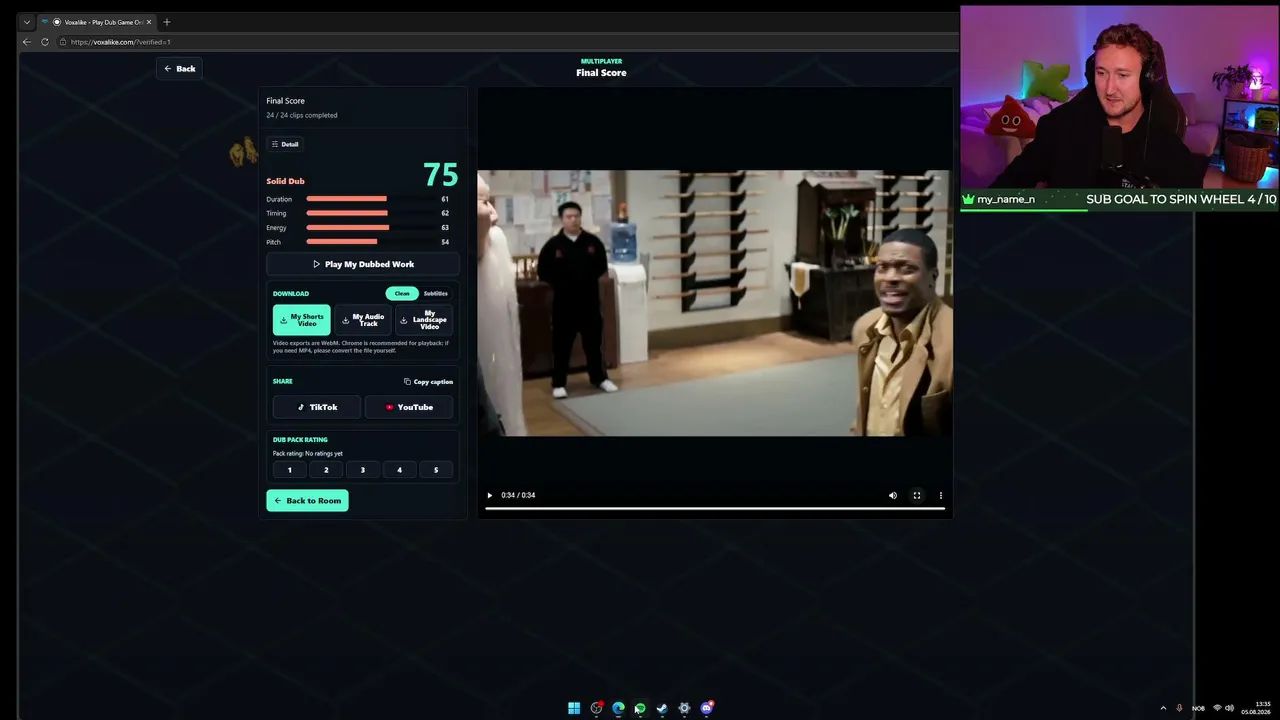1280x720 pixels.
Task: Open the browser tab list dropdown
Action: [27, 22]
